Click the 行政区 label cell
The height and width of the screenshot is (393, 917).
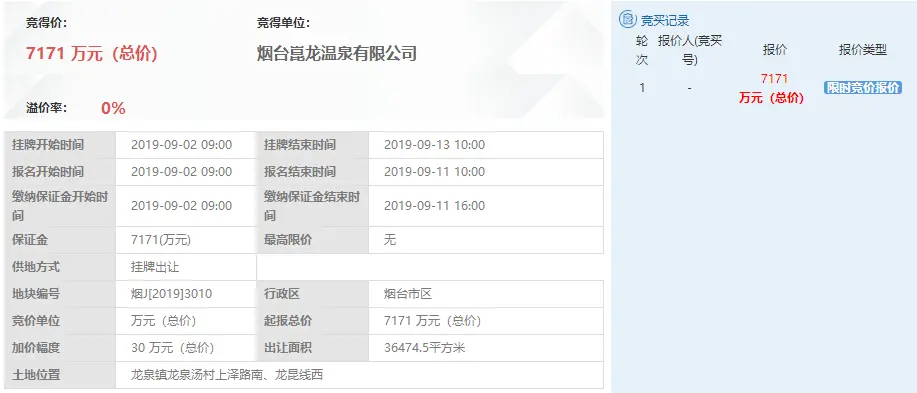312,294
